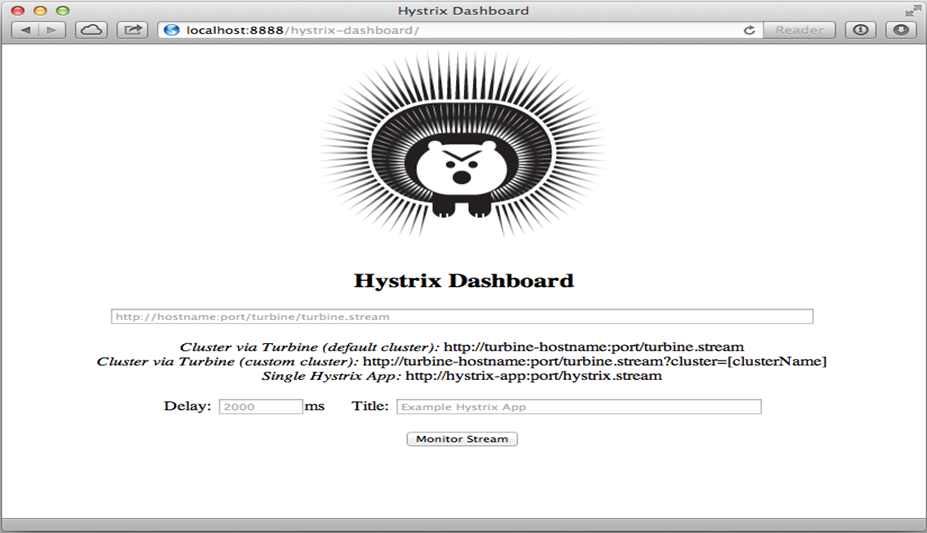The width and height of the screenshot is (927, 533).
Task: Click the default cluster turbine.stream URL text
Action: coord(594,347)
